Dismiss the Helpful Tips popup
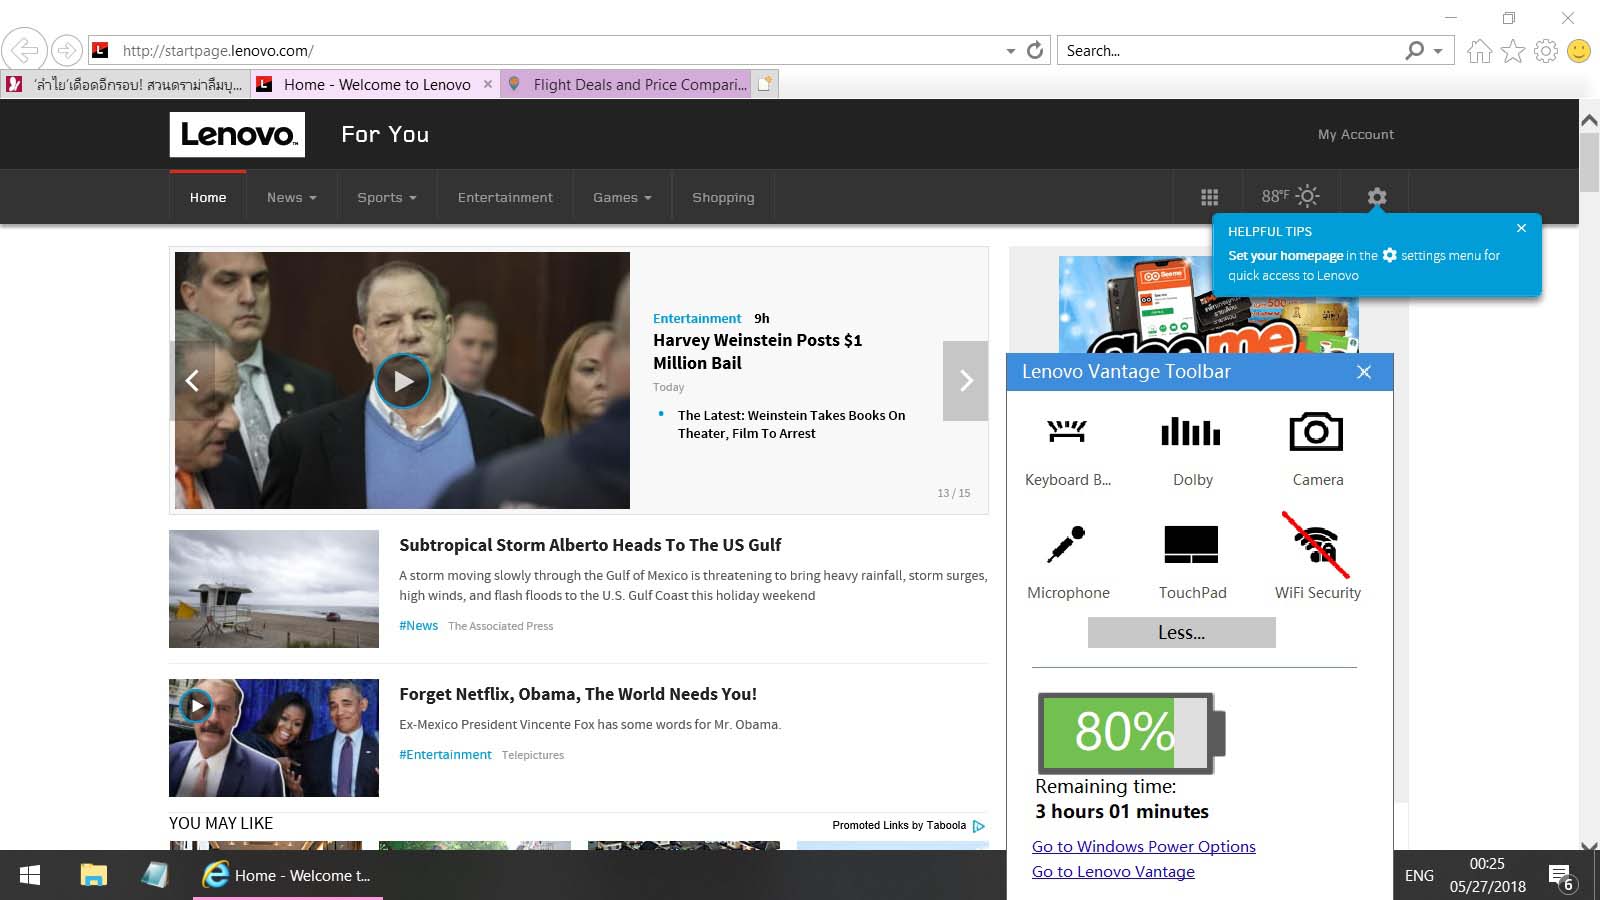The width and height of the screenshot is (1600, 900). coord(1521,228)
